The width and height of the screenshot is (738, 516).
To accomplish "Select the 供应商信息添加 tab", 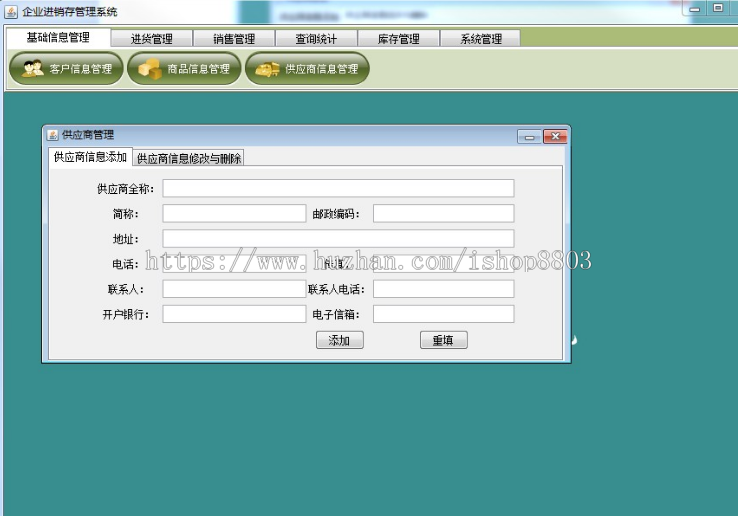I will tap(90, 157).
